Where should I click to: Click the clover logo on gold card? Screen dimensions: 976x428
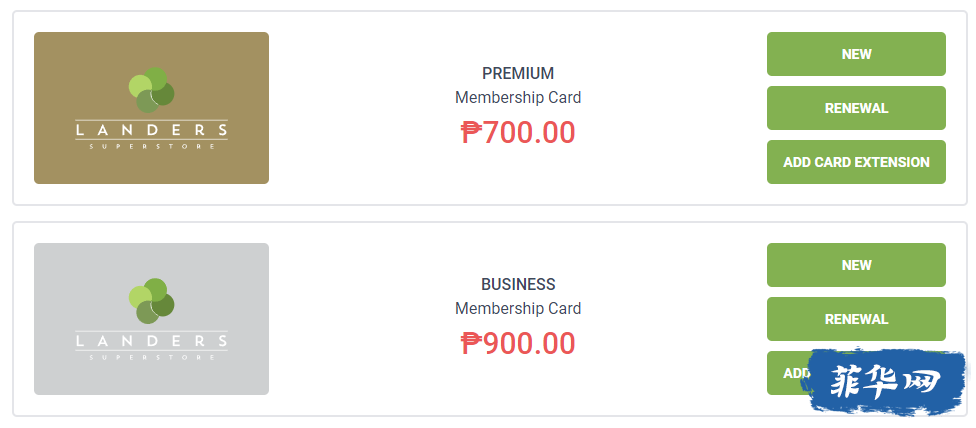pyautogui.click(x=151, y=90)
